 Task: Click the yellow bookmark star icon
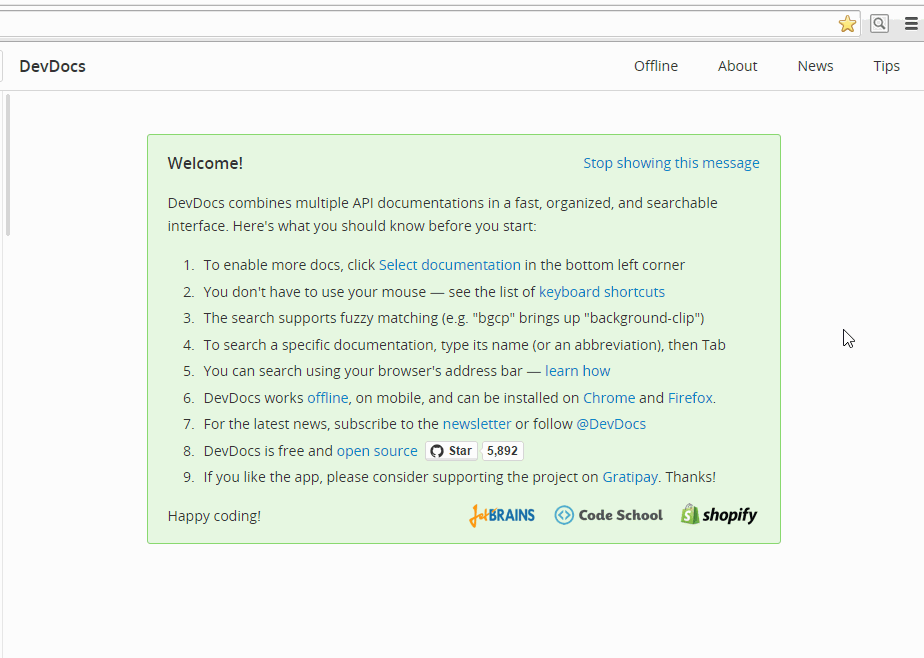click(847, 24)
